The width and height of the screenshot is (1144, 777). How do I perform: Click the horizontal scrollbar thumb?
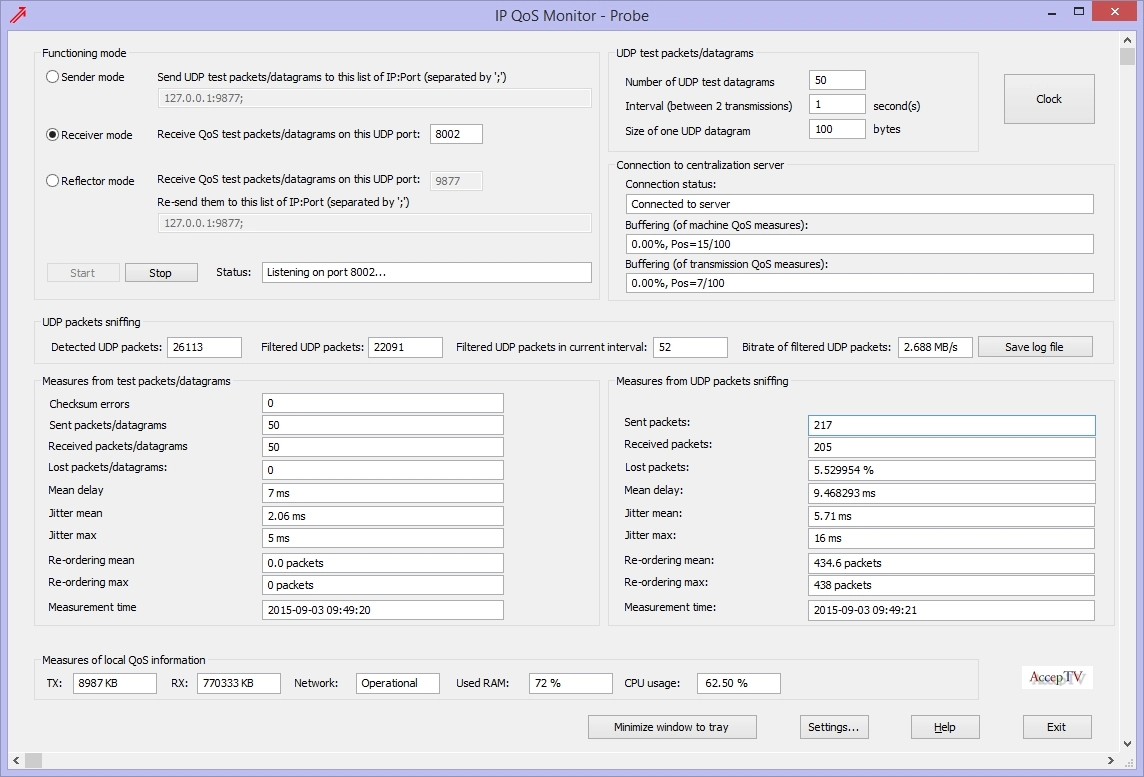(34, 760)
